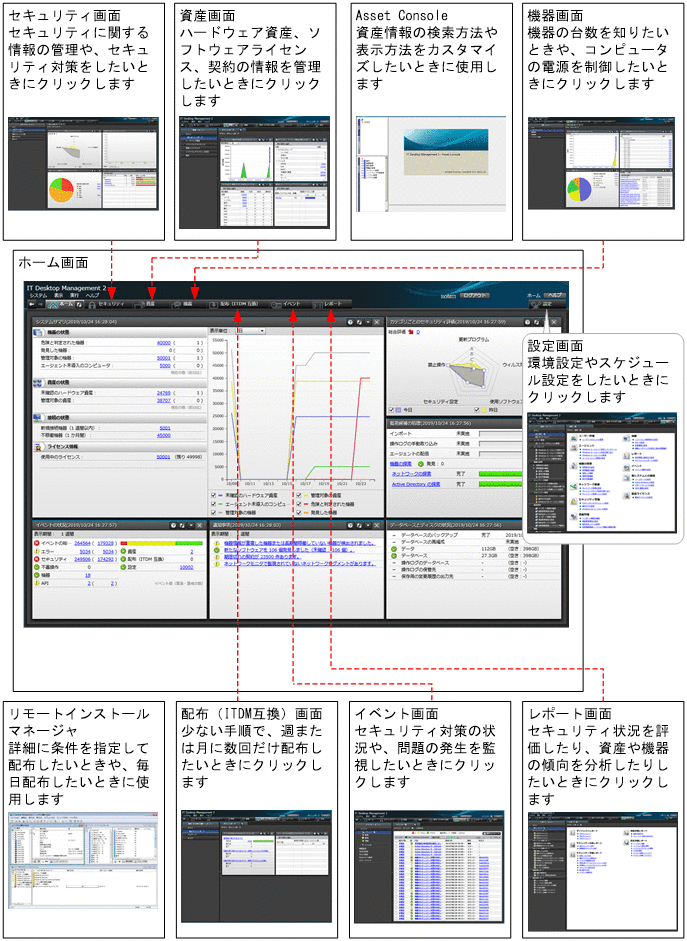Screen dimensions: 687x941
Task: Open the 設定 screen button
Action: (x=545, y=305)
